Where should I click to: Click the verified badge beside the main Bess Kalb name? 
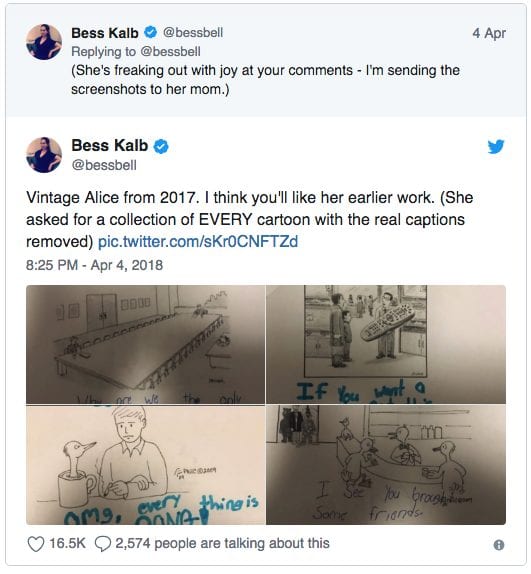tap(161, 146)
